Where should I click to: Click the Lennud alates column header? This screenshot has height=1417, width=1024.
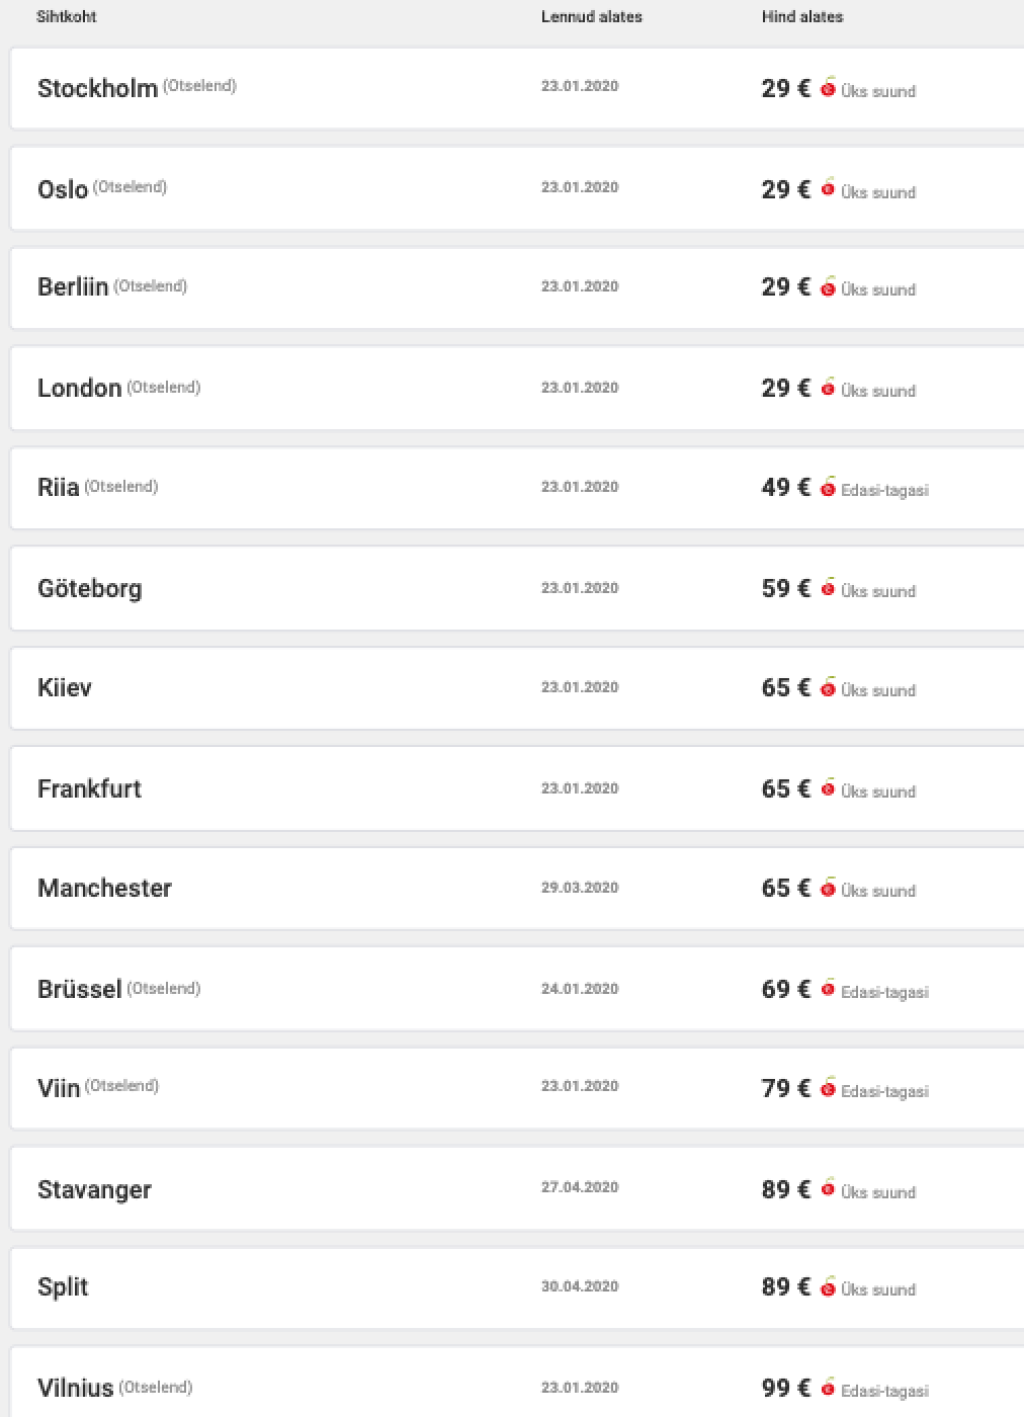(x=591, y=17)
